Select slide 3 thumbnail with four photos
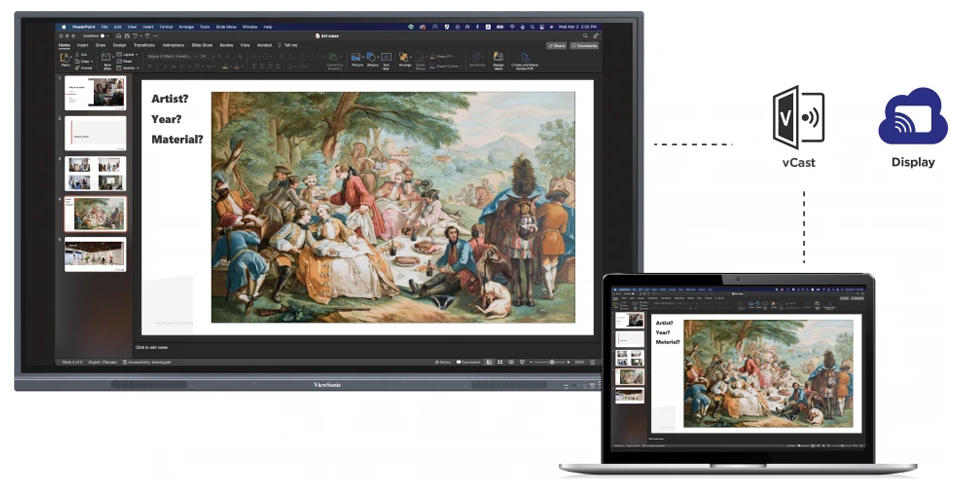 point(95,174)
